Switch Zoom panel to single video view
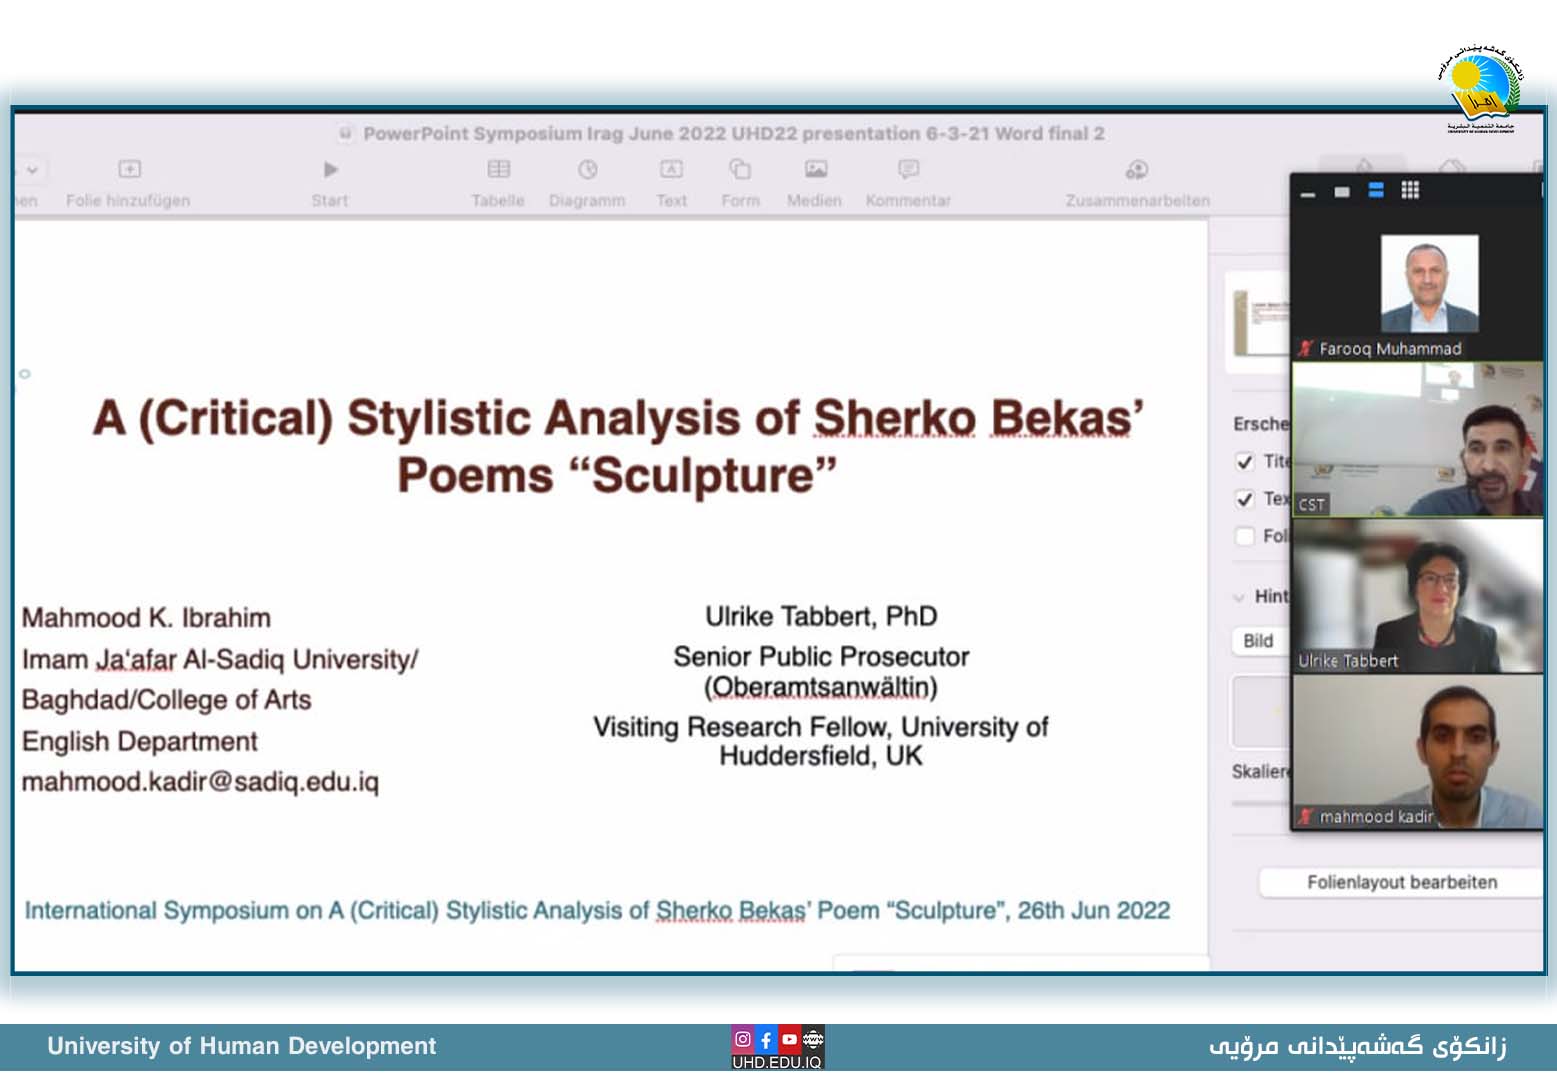Image resolution: width=1557 pixels, height=1080 pixels. click(x=1342, y=192)
